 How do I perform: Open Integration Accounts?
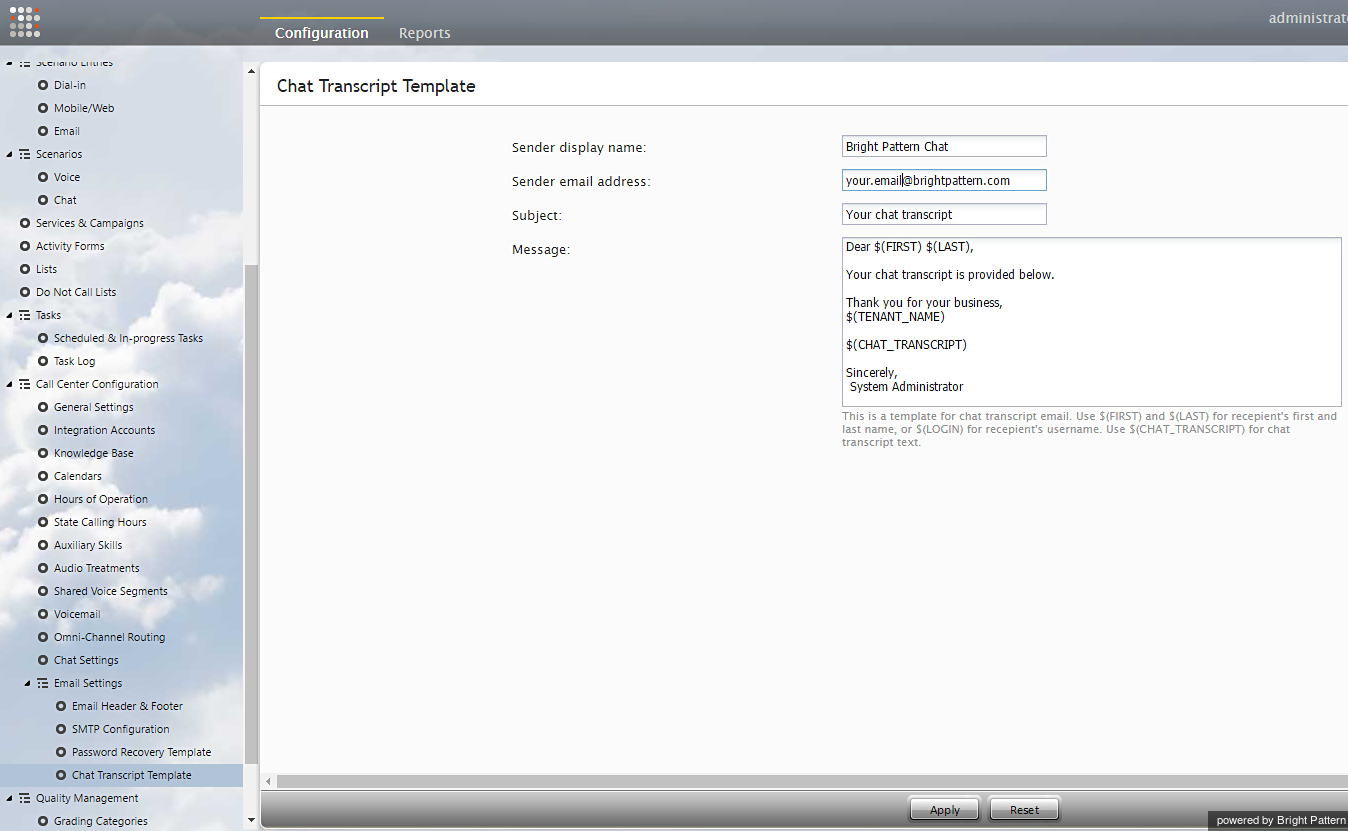104,430
